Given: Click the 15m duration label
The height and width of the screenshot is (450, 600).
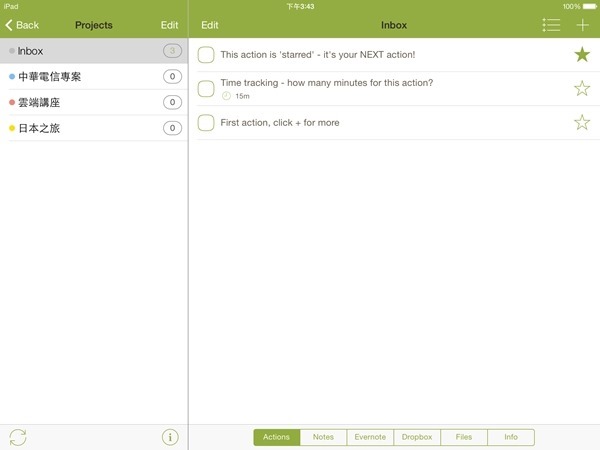Looking at the screenshot, I should (x=242, y=96).
